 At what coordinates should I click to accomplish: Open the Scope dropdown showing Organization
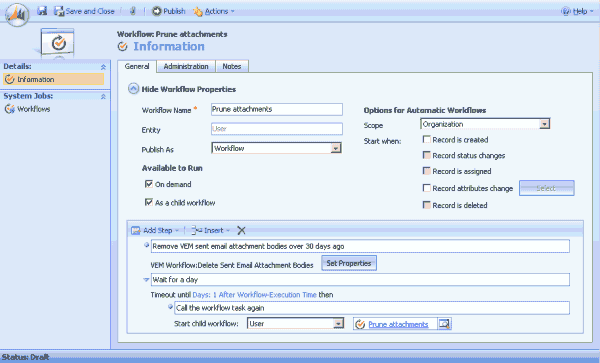(x=485, y=124)
